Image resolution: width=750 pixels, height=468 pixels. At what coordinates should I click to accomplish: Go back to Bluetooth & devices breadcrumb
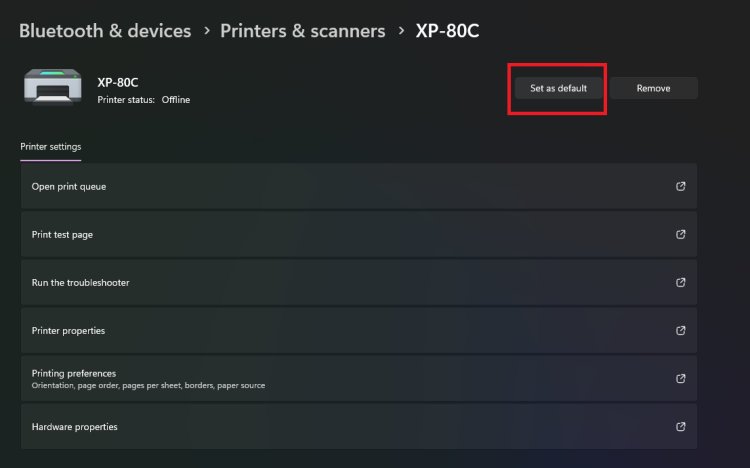pos(105,31)
